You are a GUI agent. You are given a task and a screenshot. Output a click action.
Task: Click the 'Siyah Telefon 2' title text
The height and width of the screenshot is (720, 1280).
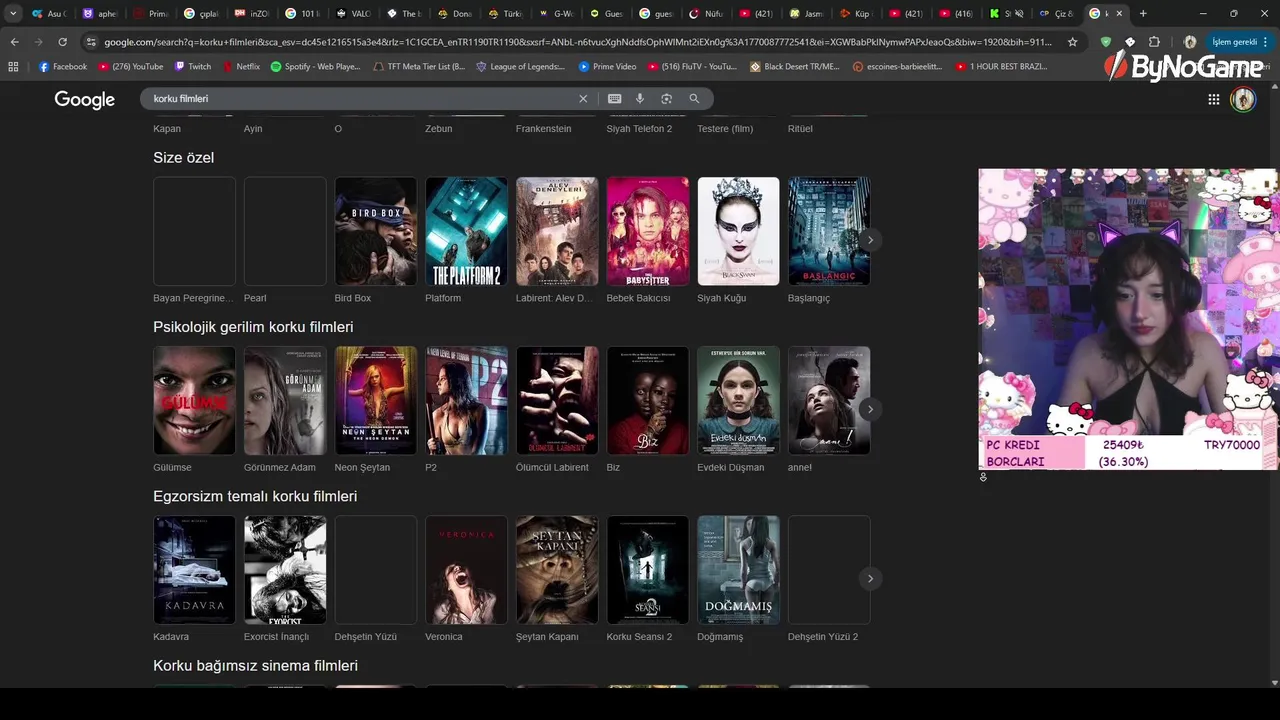639,128
